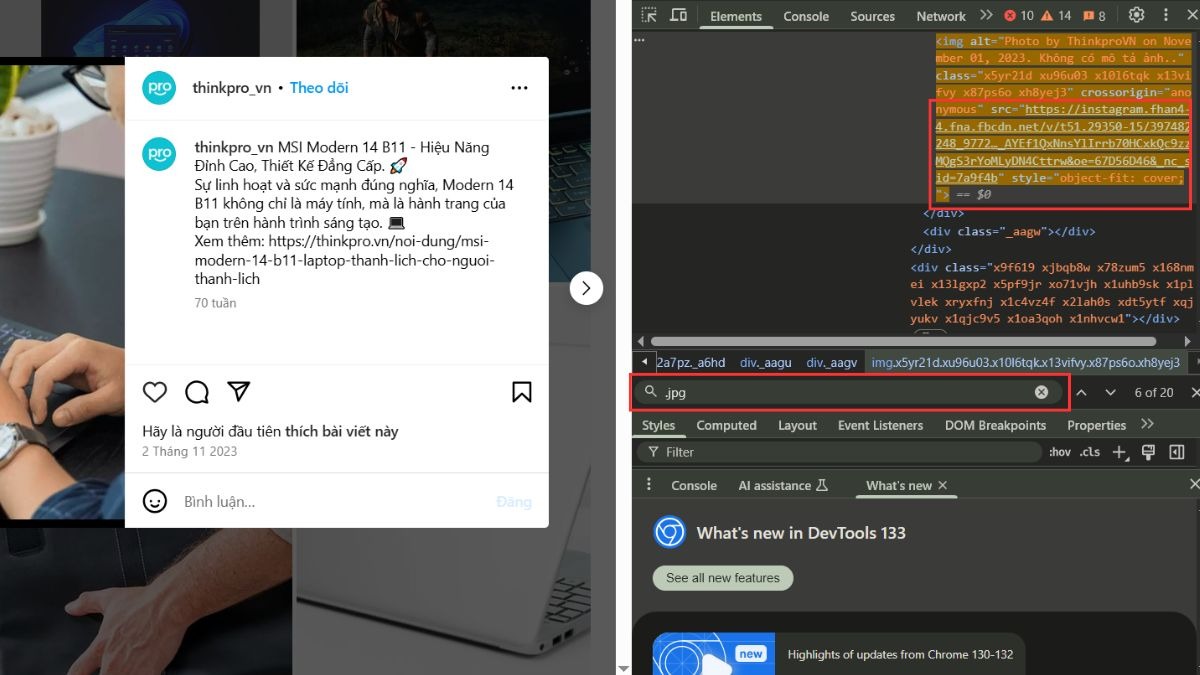Open the Console panel in the top bar
The height and width of the screenshot is (675, 1200).
click(x=806, y=16)
